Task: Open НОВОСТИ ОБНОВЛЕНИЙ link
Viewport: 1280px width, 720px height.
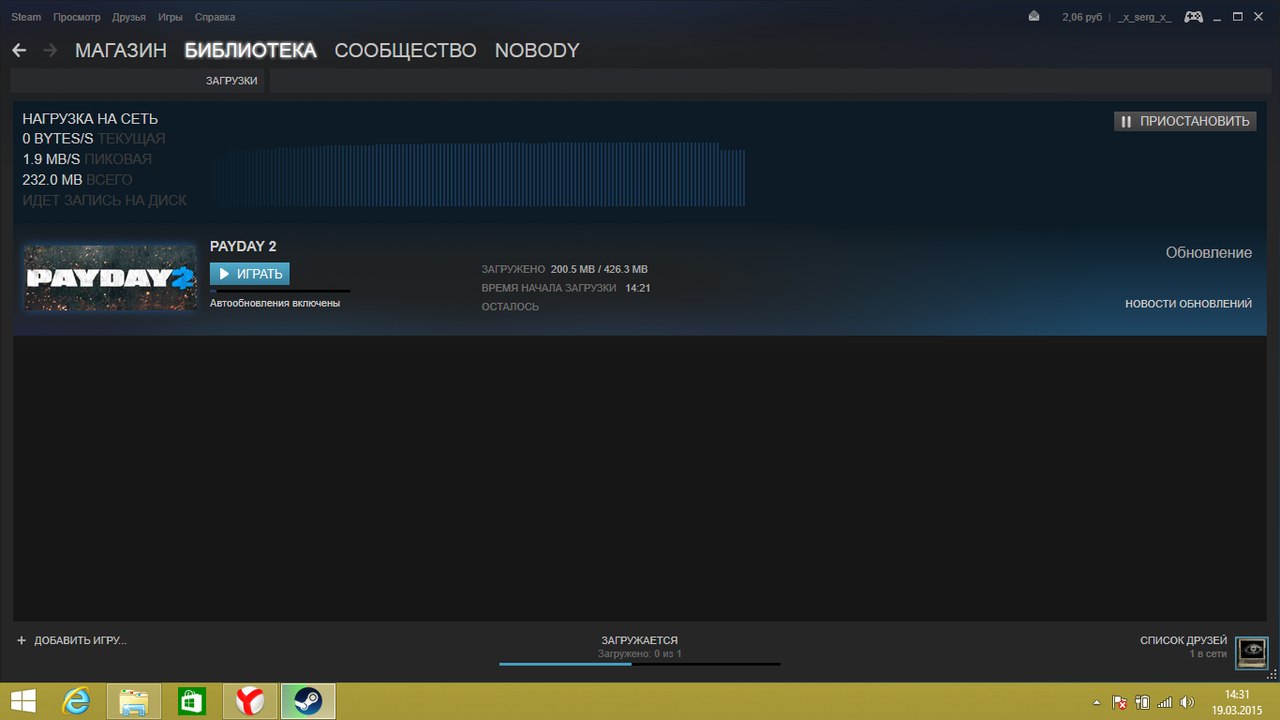Action: [1188, 304]
